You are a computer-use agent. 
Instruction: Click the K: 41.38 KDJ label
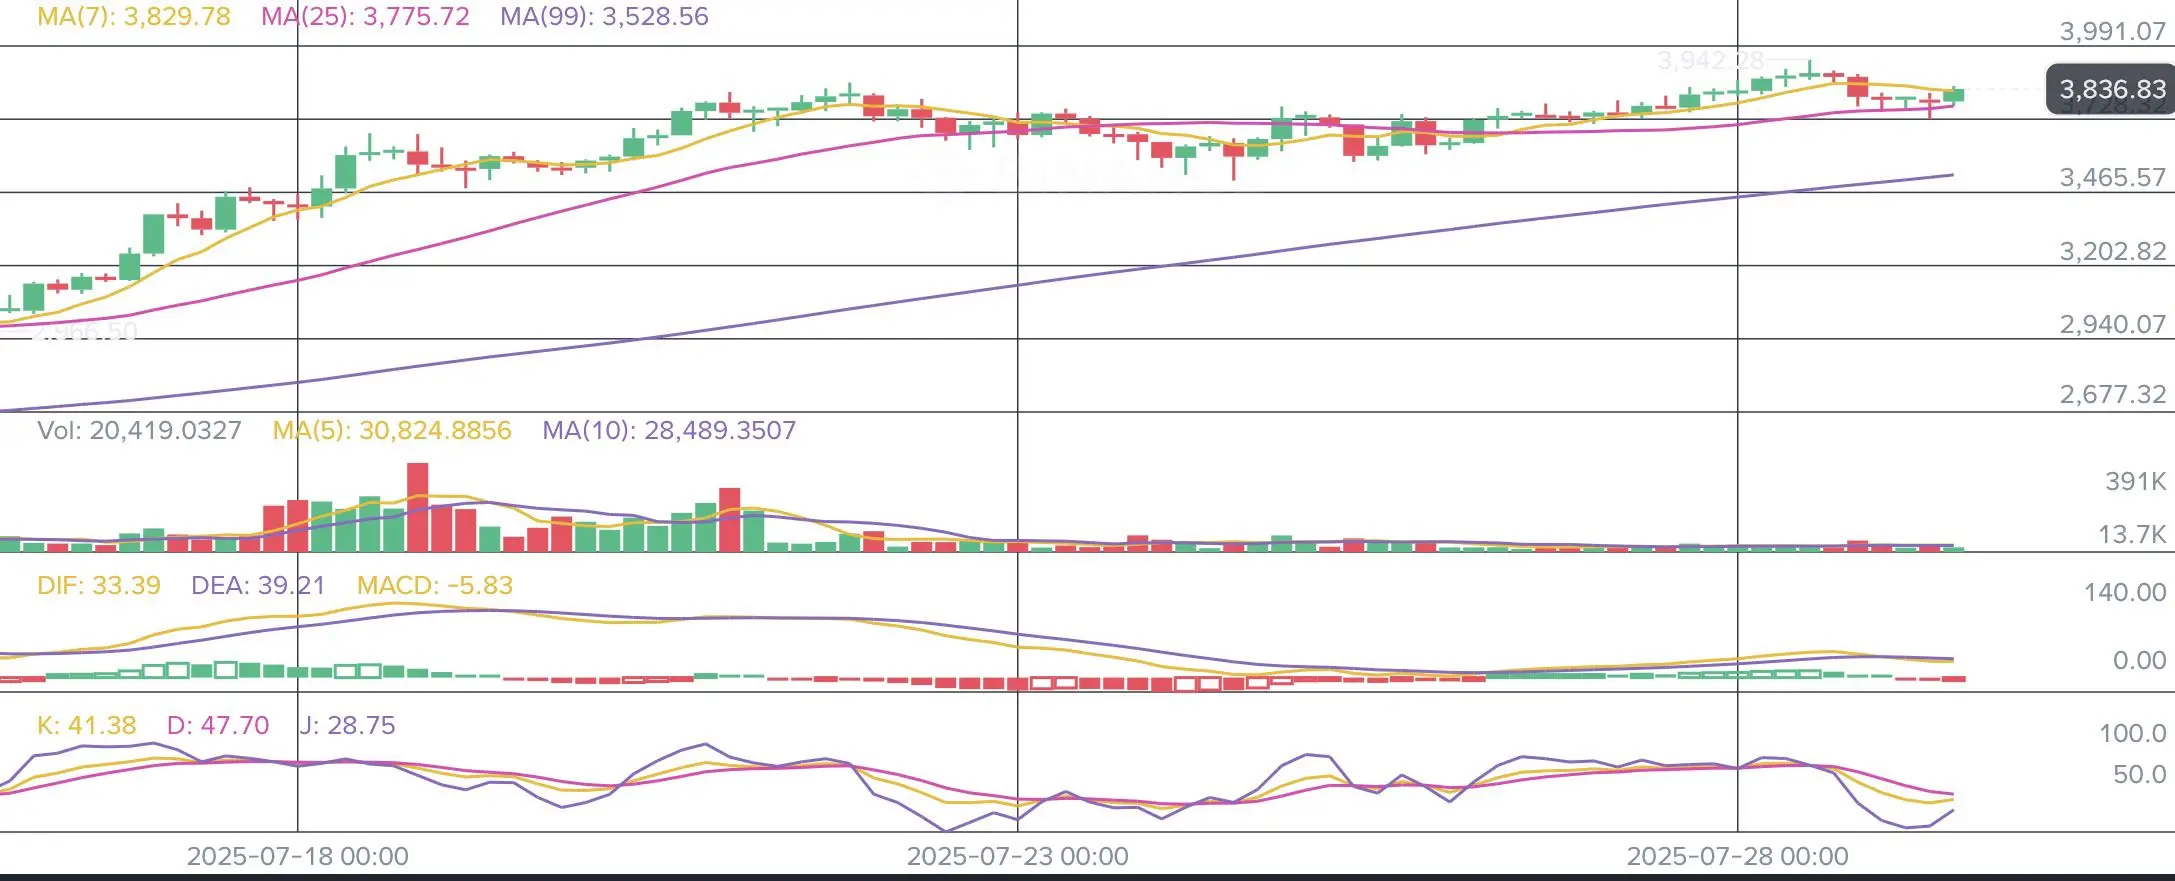[x=86, y=725]
